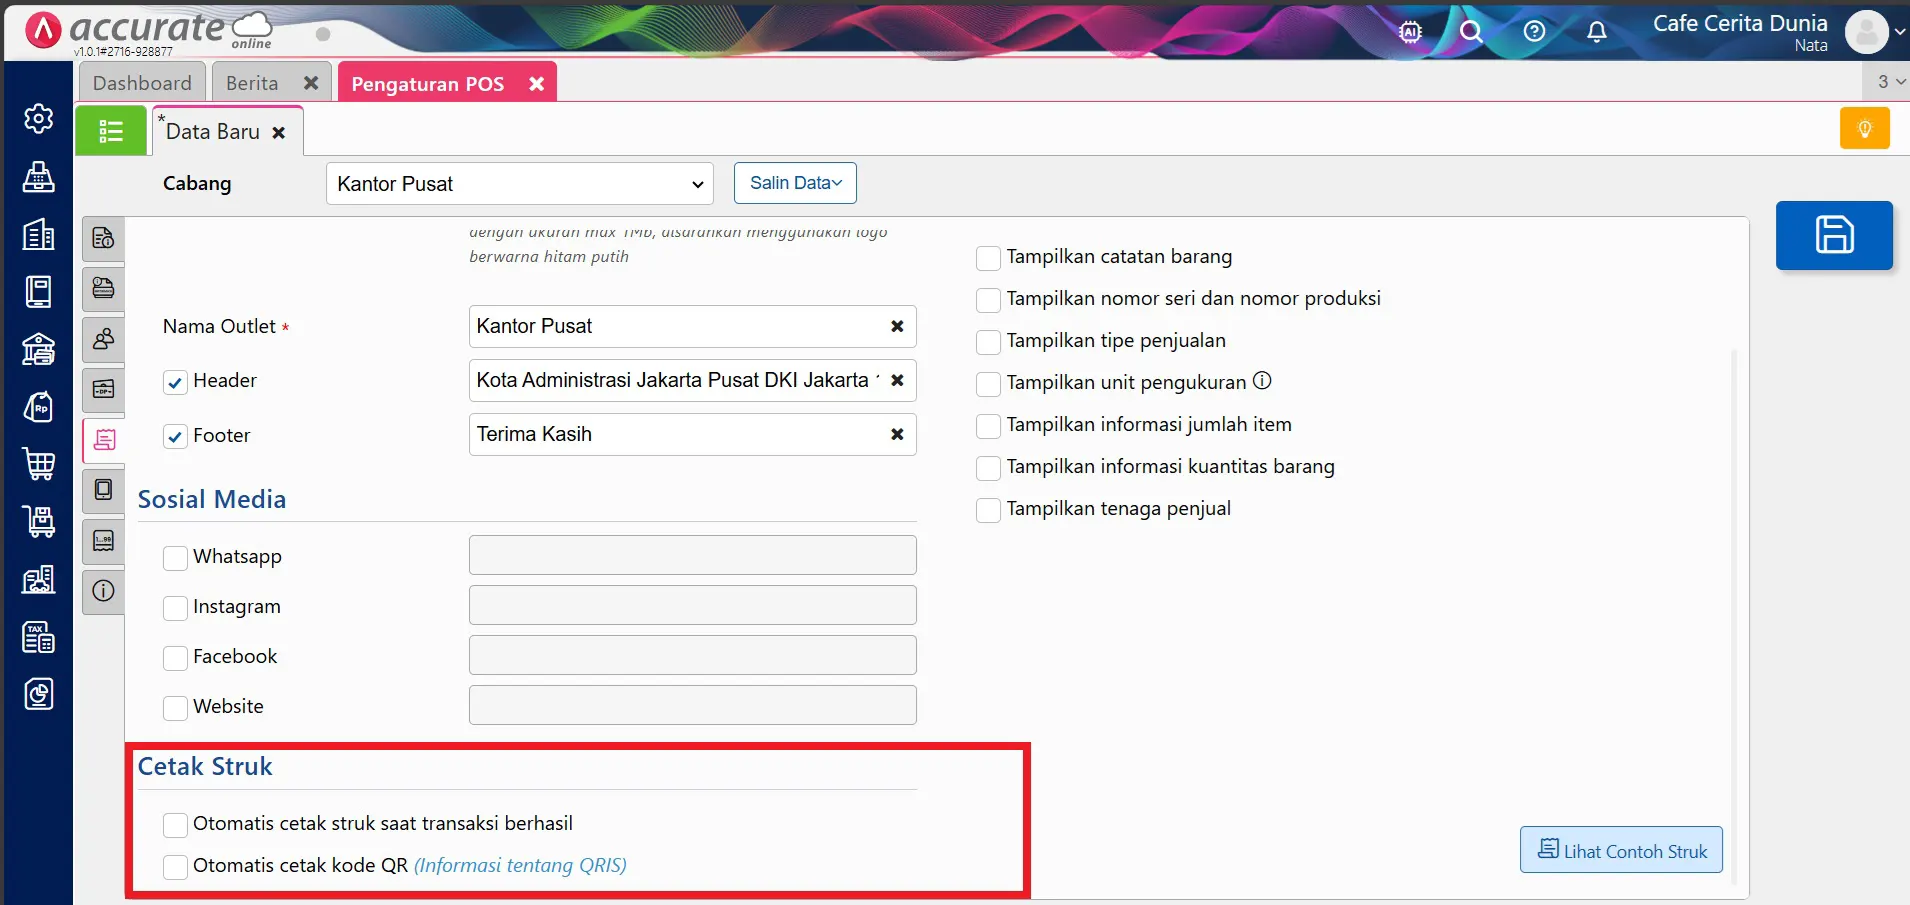Check notifications via the bell icon

[x=1597, y=31]
